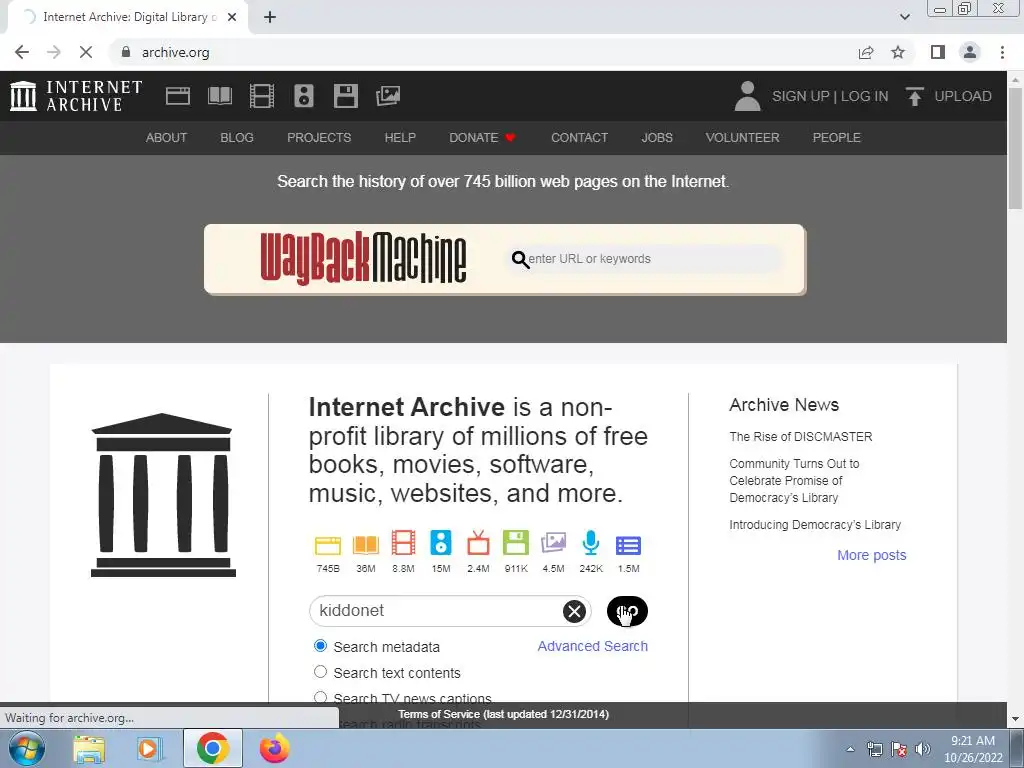
Task: Click the Chrome address bar showing archive.org
Action: (483, 52)
